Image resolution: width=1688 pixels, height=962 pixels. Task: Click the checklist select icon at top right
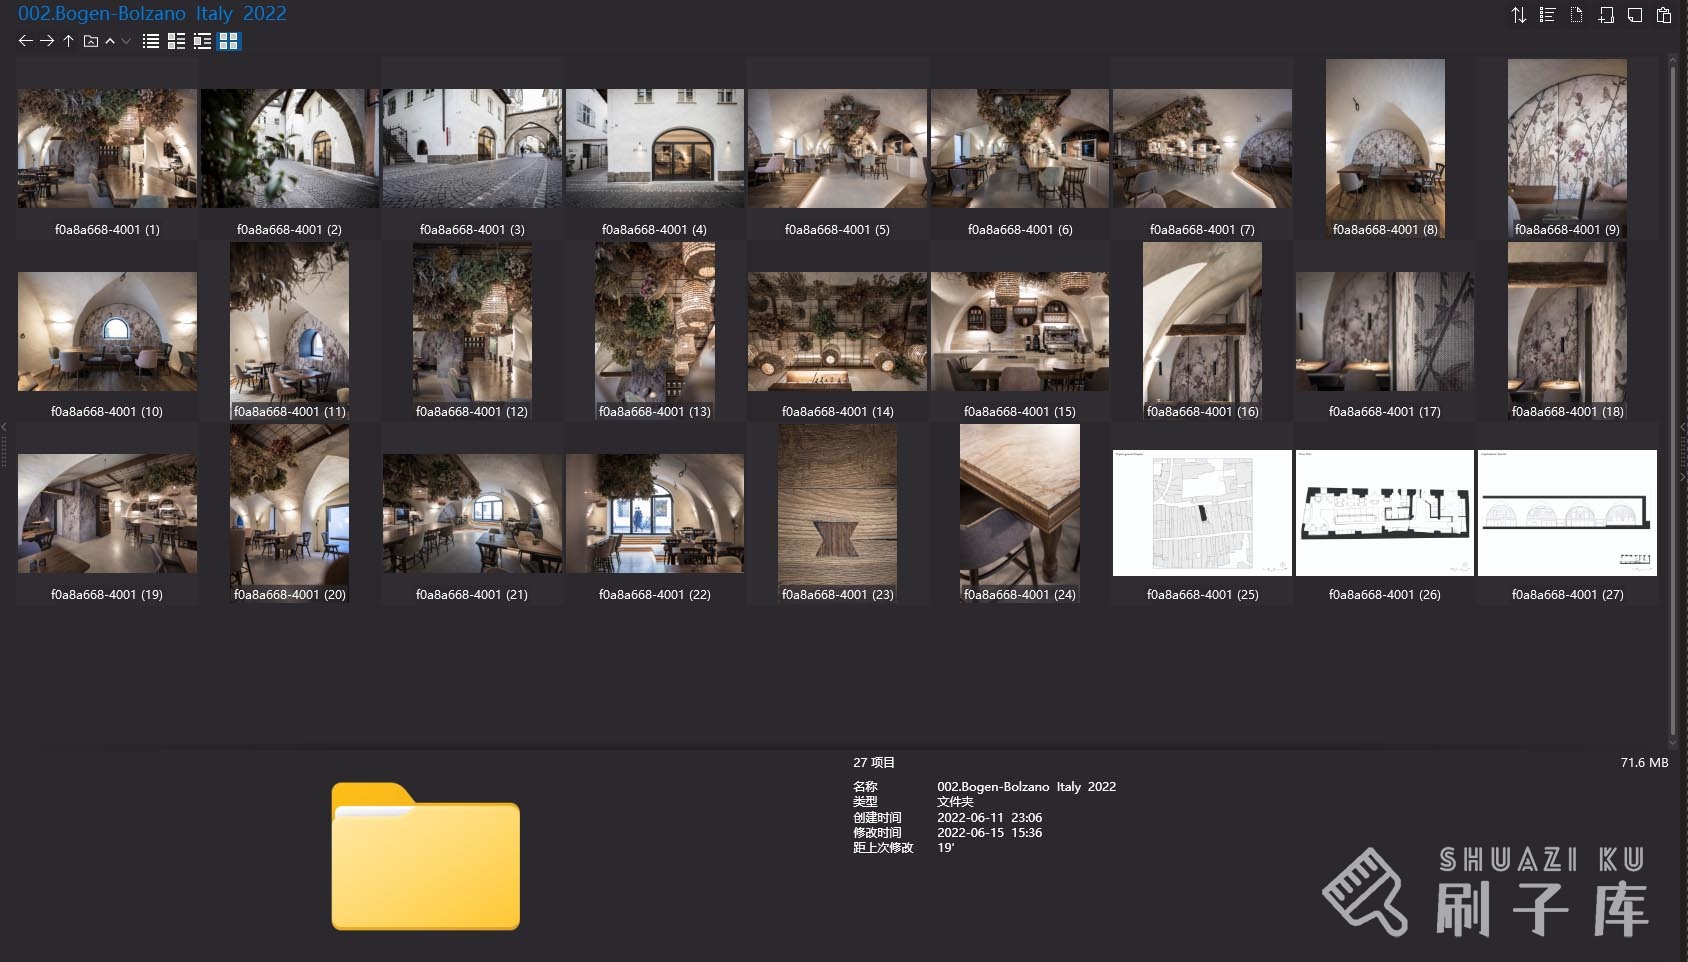click(x=1547, y=15)
